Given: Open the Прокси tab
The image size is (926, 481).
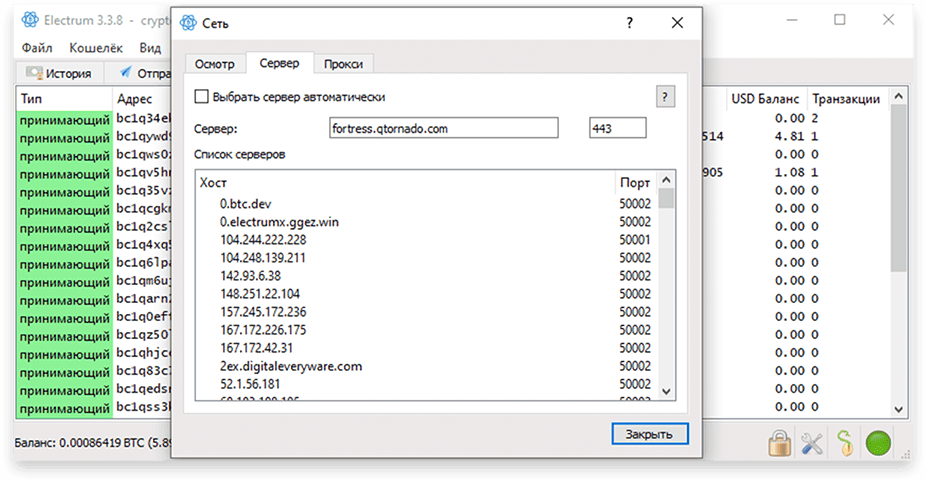Looking at the screenshot, I should (343, 64).
